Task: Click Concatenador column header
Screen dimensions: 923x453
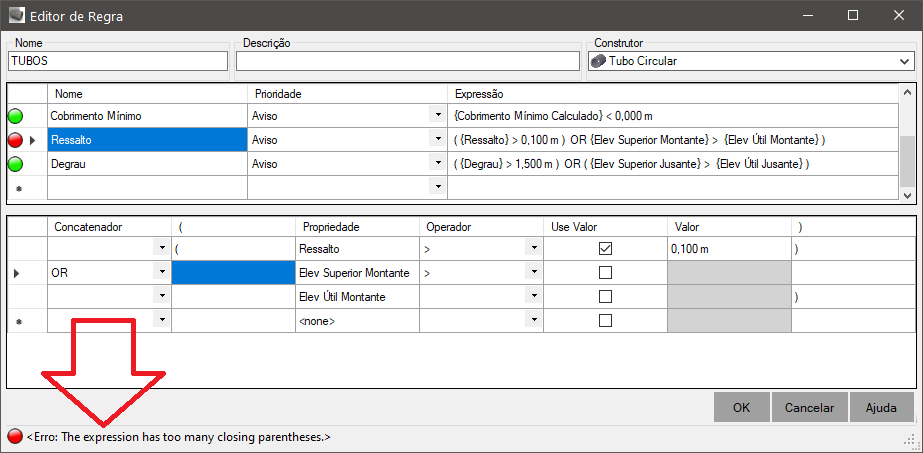Action: 109,226
